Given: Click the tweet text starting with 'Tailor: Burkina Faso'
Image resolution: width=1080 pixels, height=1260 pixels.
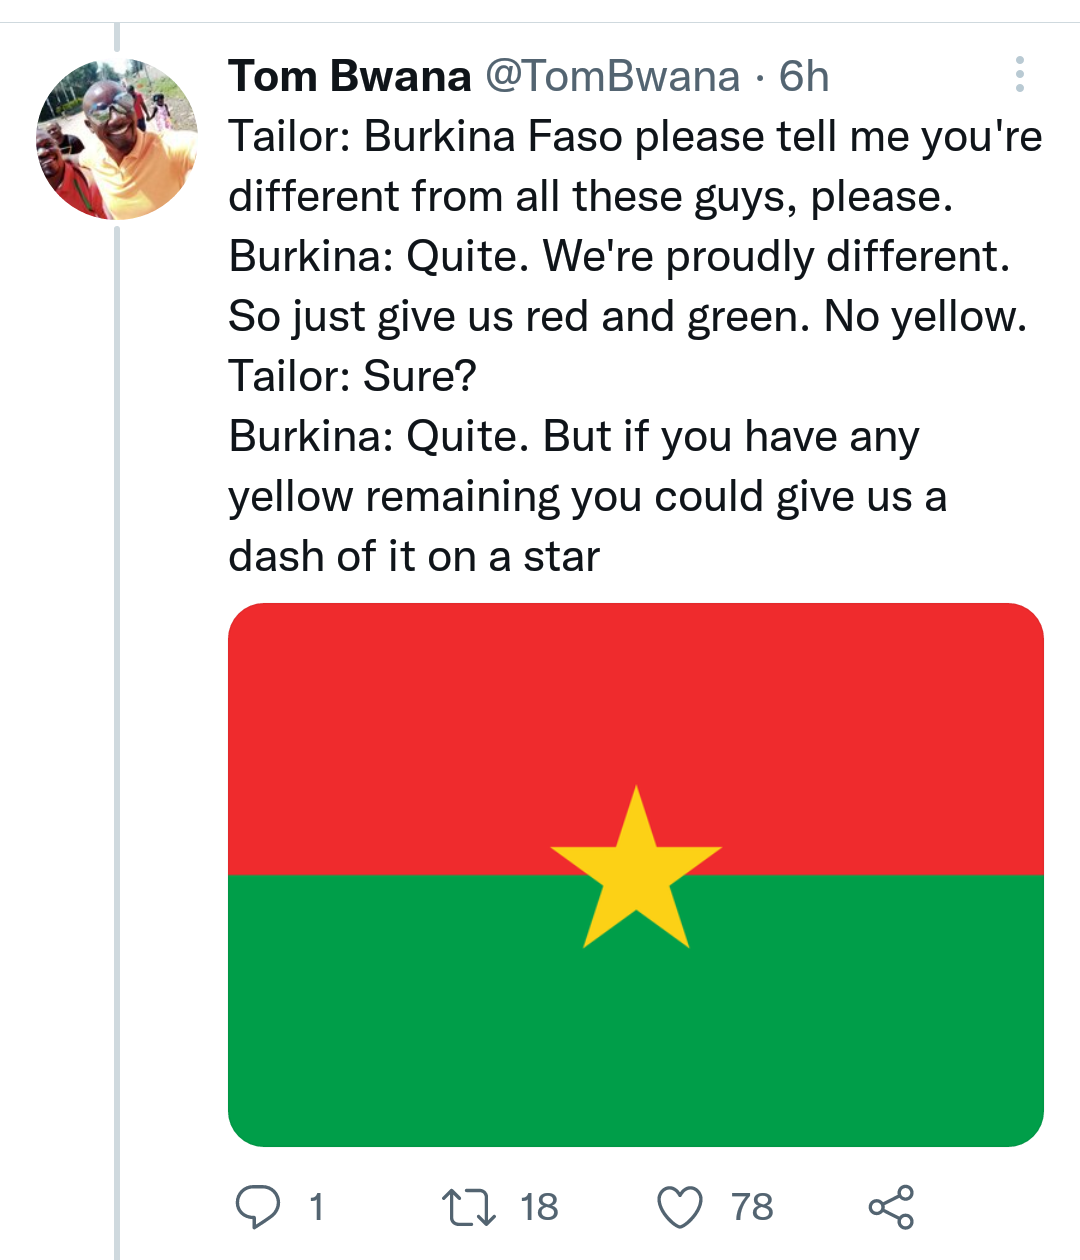Looking at the screenshot, I should tap(634, 137).
